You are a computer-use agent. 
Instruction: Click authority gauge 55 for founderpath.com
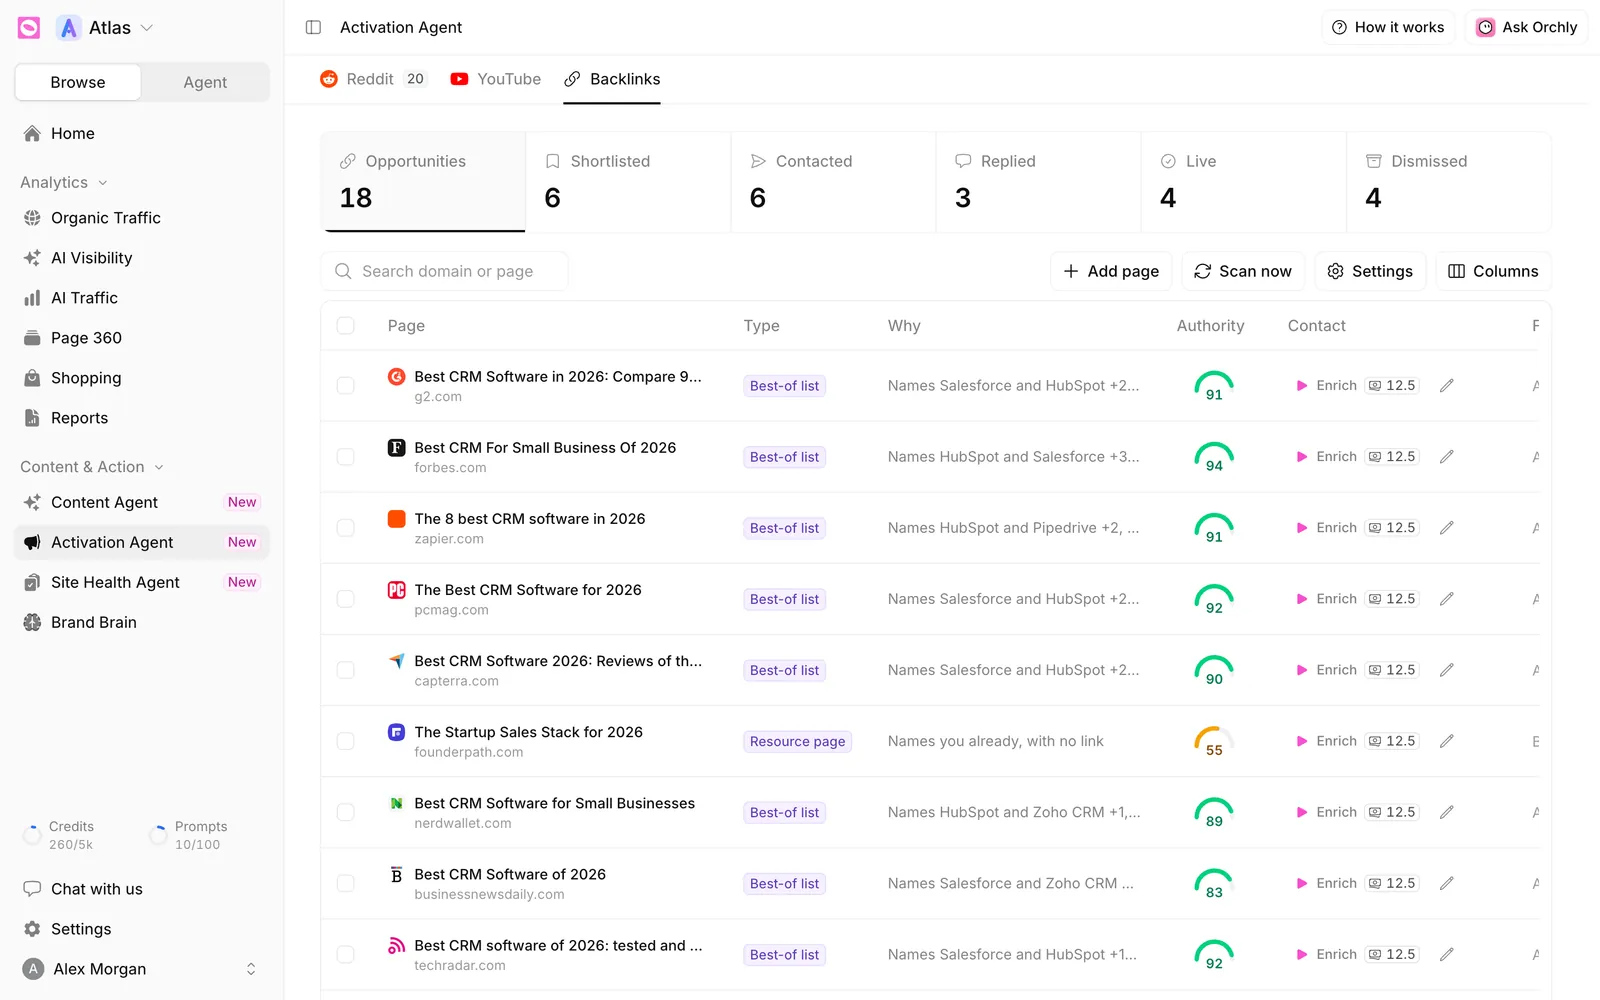pyautogui.click(x=1214, y=741)
